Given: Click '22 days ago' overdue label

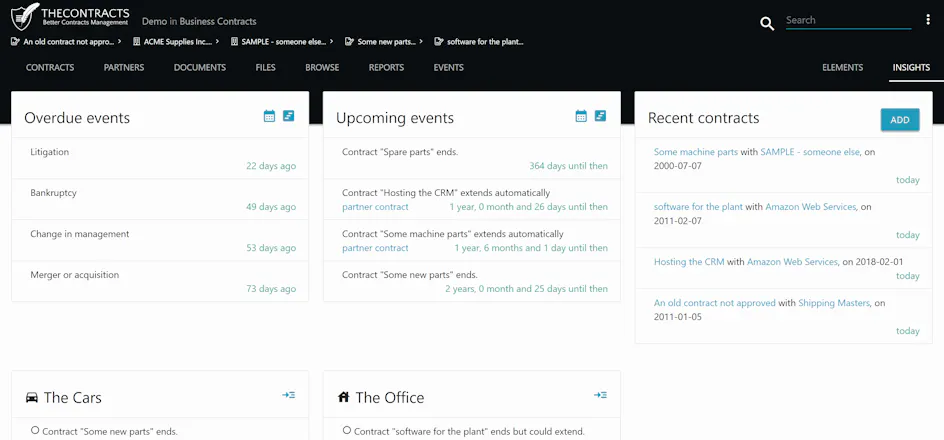Looking at the screenshot, I should coord(271,166).
